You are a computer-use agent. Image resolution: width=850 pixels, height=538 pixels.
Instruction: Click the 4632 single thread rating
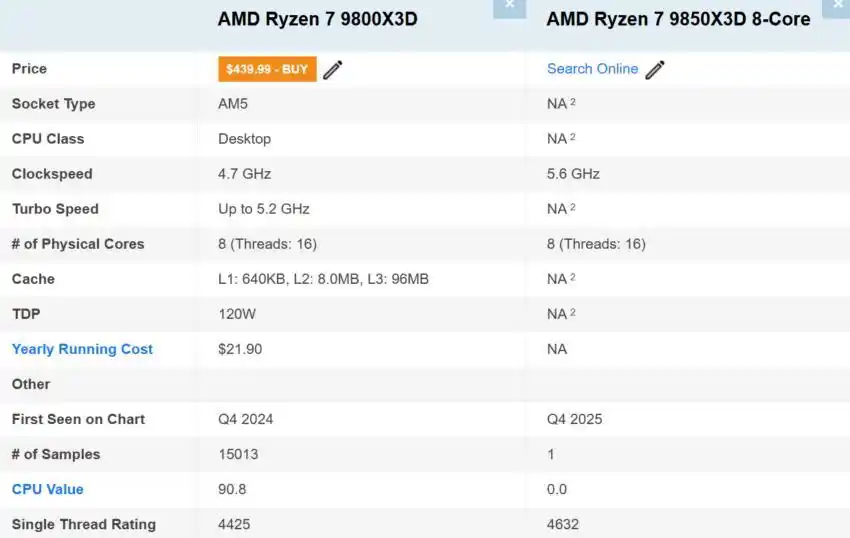563,524
